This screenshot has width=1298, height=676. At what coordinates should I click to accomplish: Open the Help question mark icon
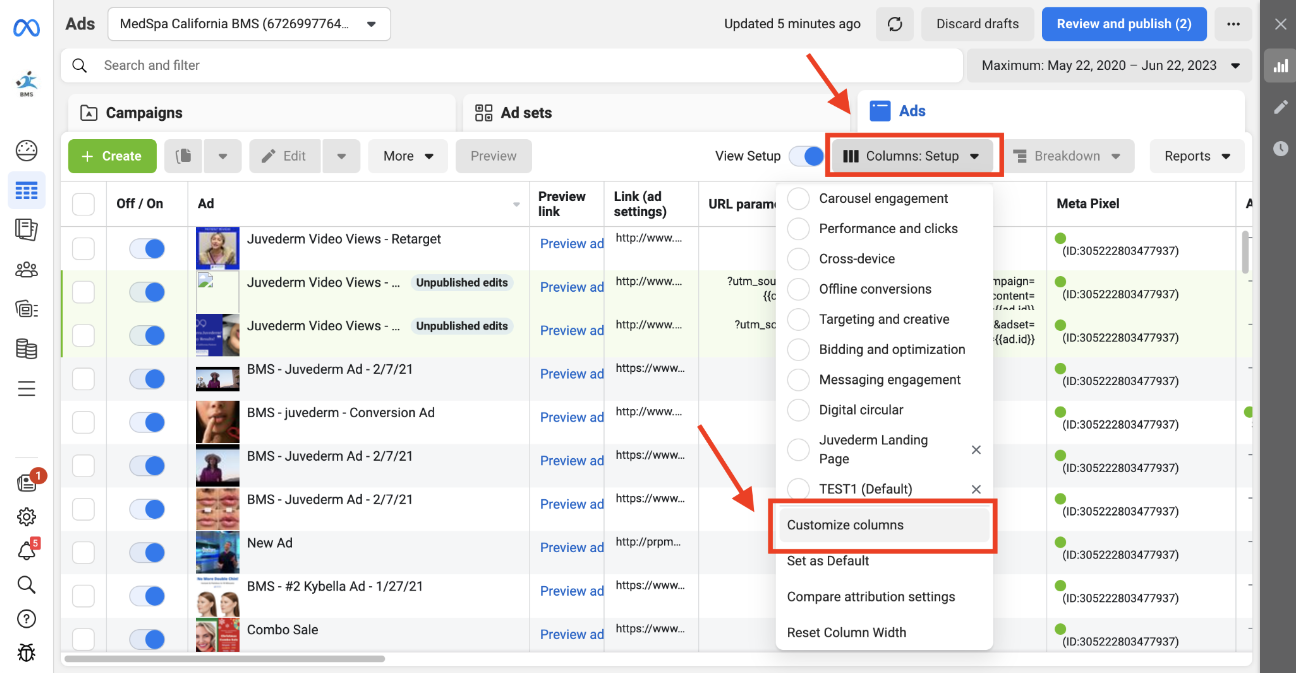tap(27, 619)
